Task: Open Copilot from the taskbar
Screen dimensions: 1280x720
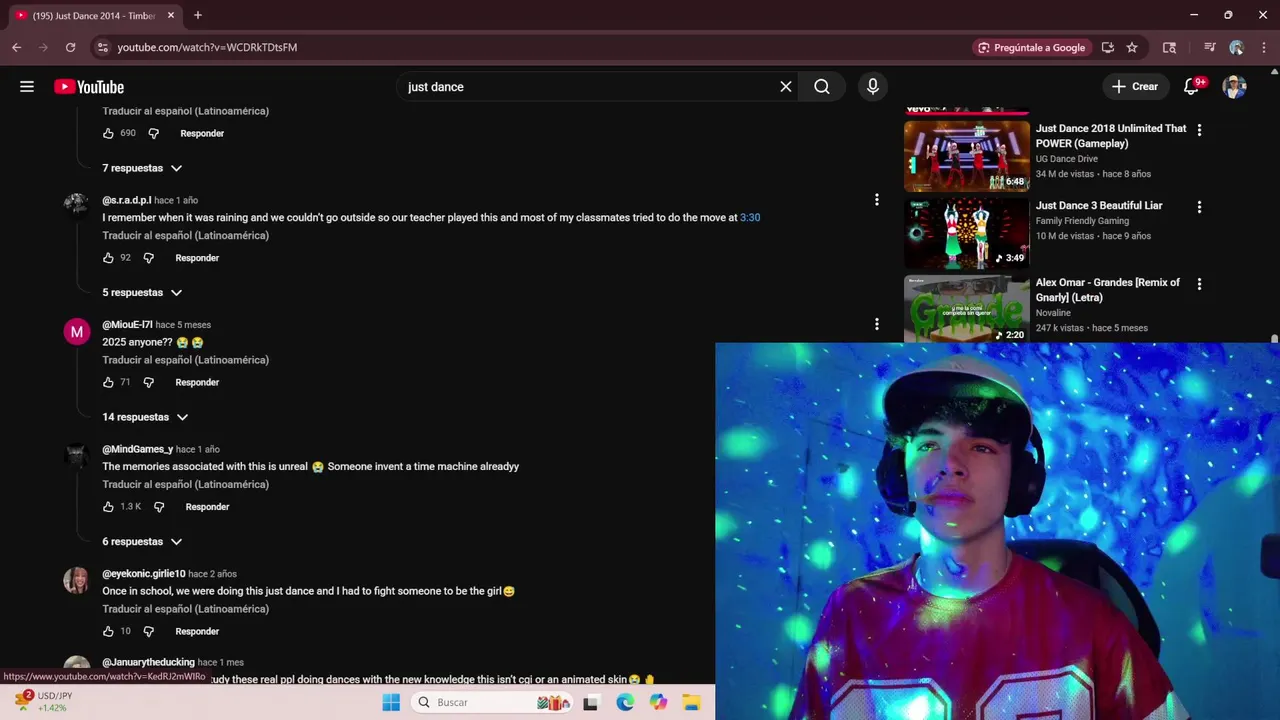Action: click(658, 702)
